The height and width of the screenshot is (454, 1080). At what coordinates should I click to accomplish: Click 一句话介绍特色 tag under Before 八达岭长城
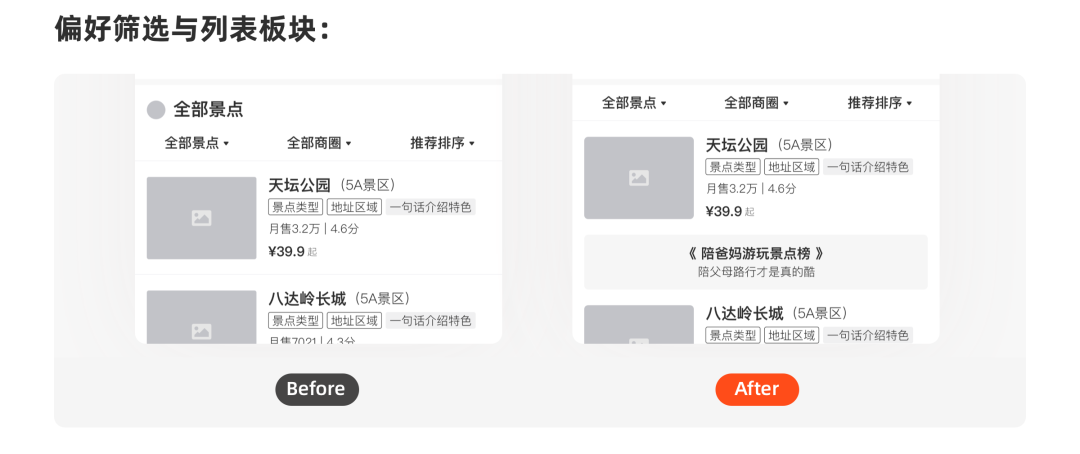pyautogui.click(x=430, y=320)
